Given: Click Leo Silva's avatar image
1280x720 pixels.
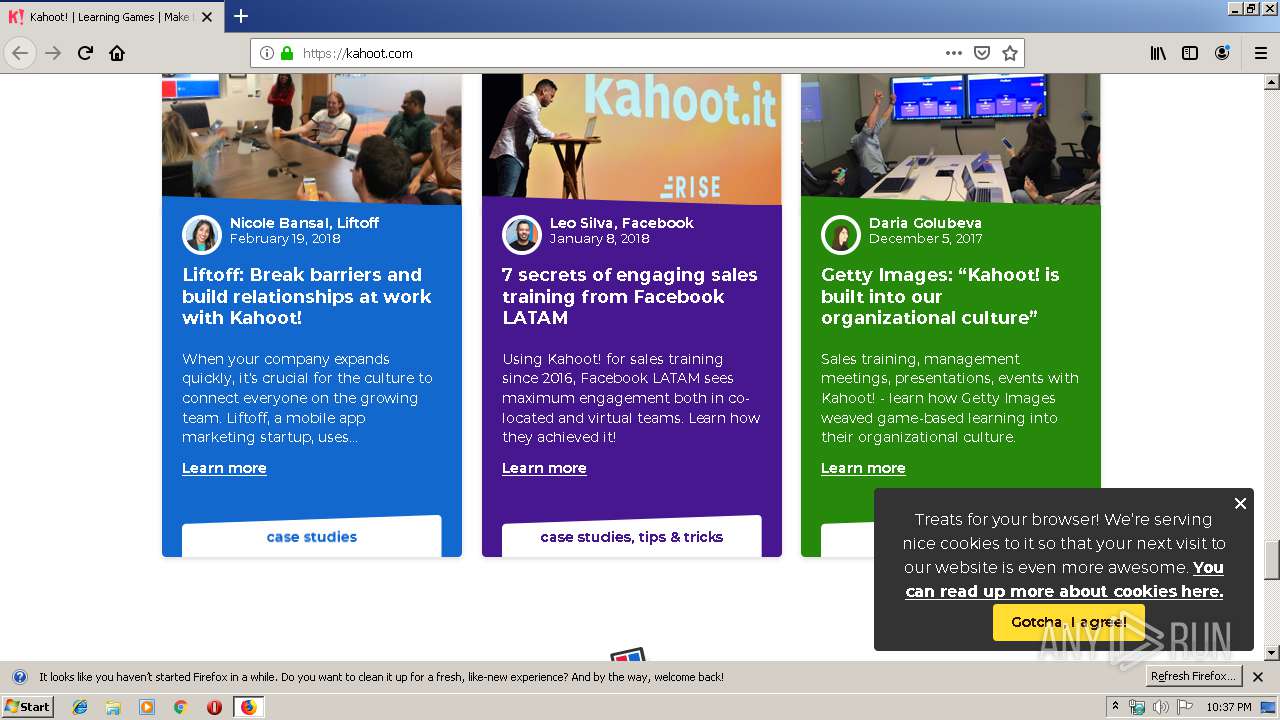Looking at the screenshot, I should point(522,235).
